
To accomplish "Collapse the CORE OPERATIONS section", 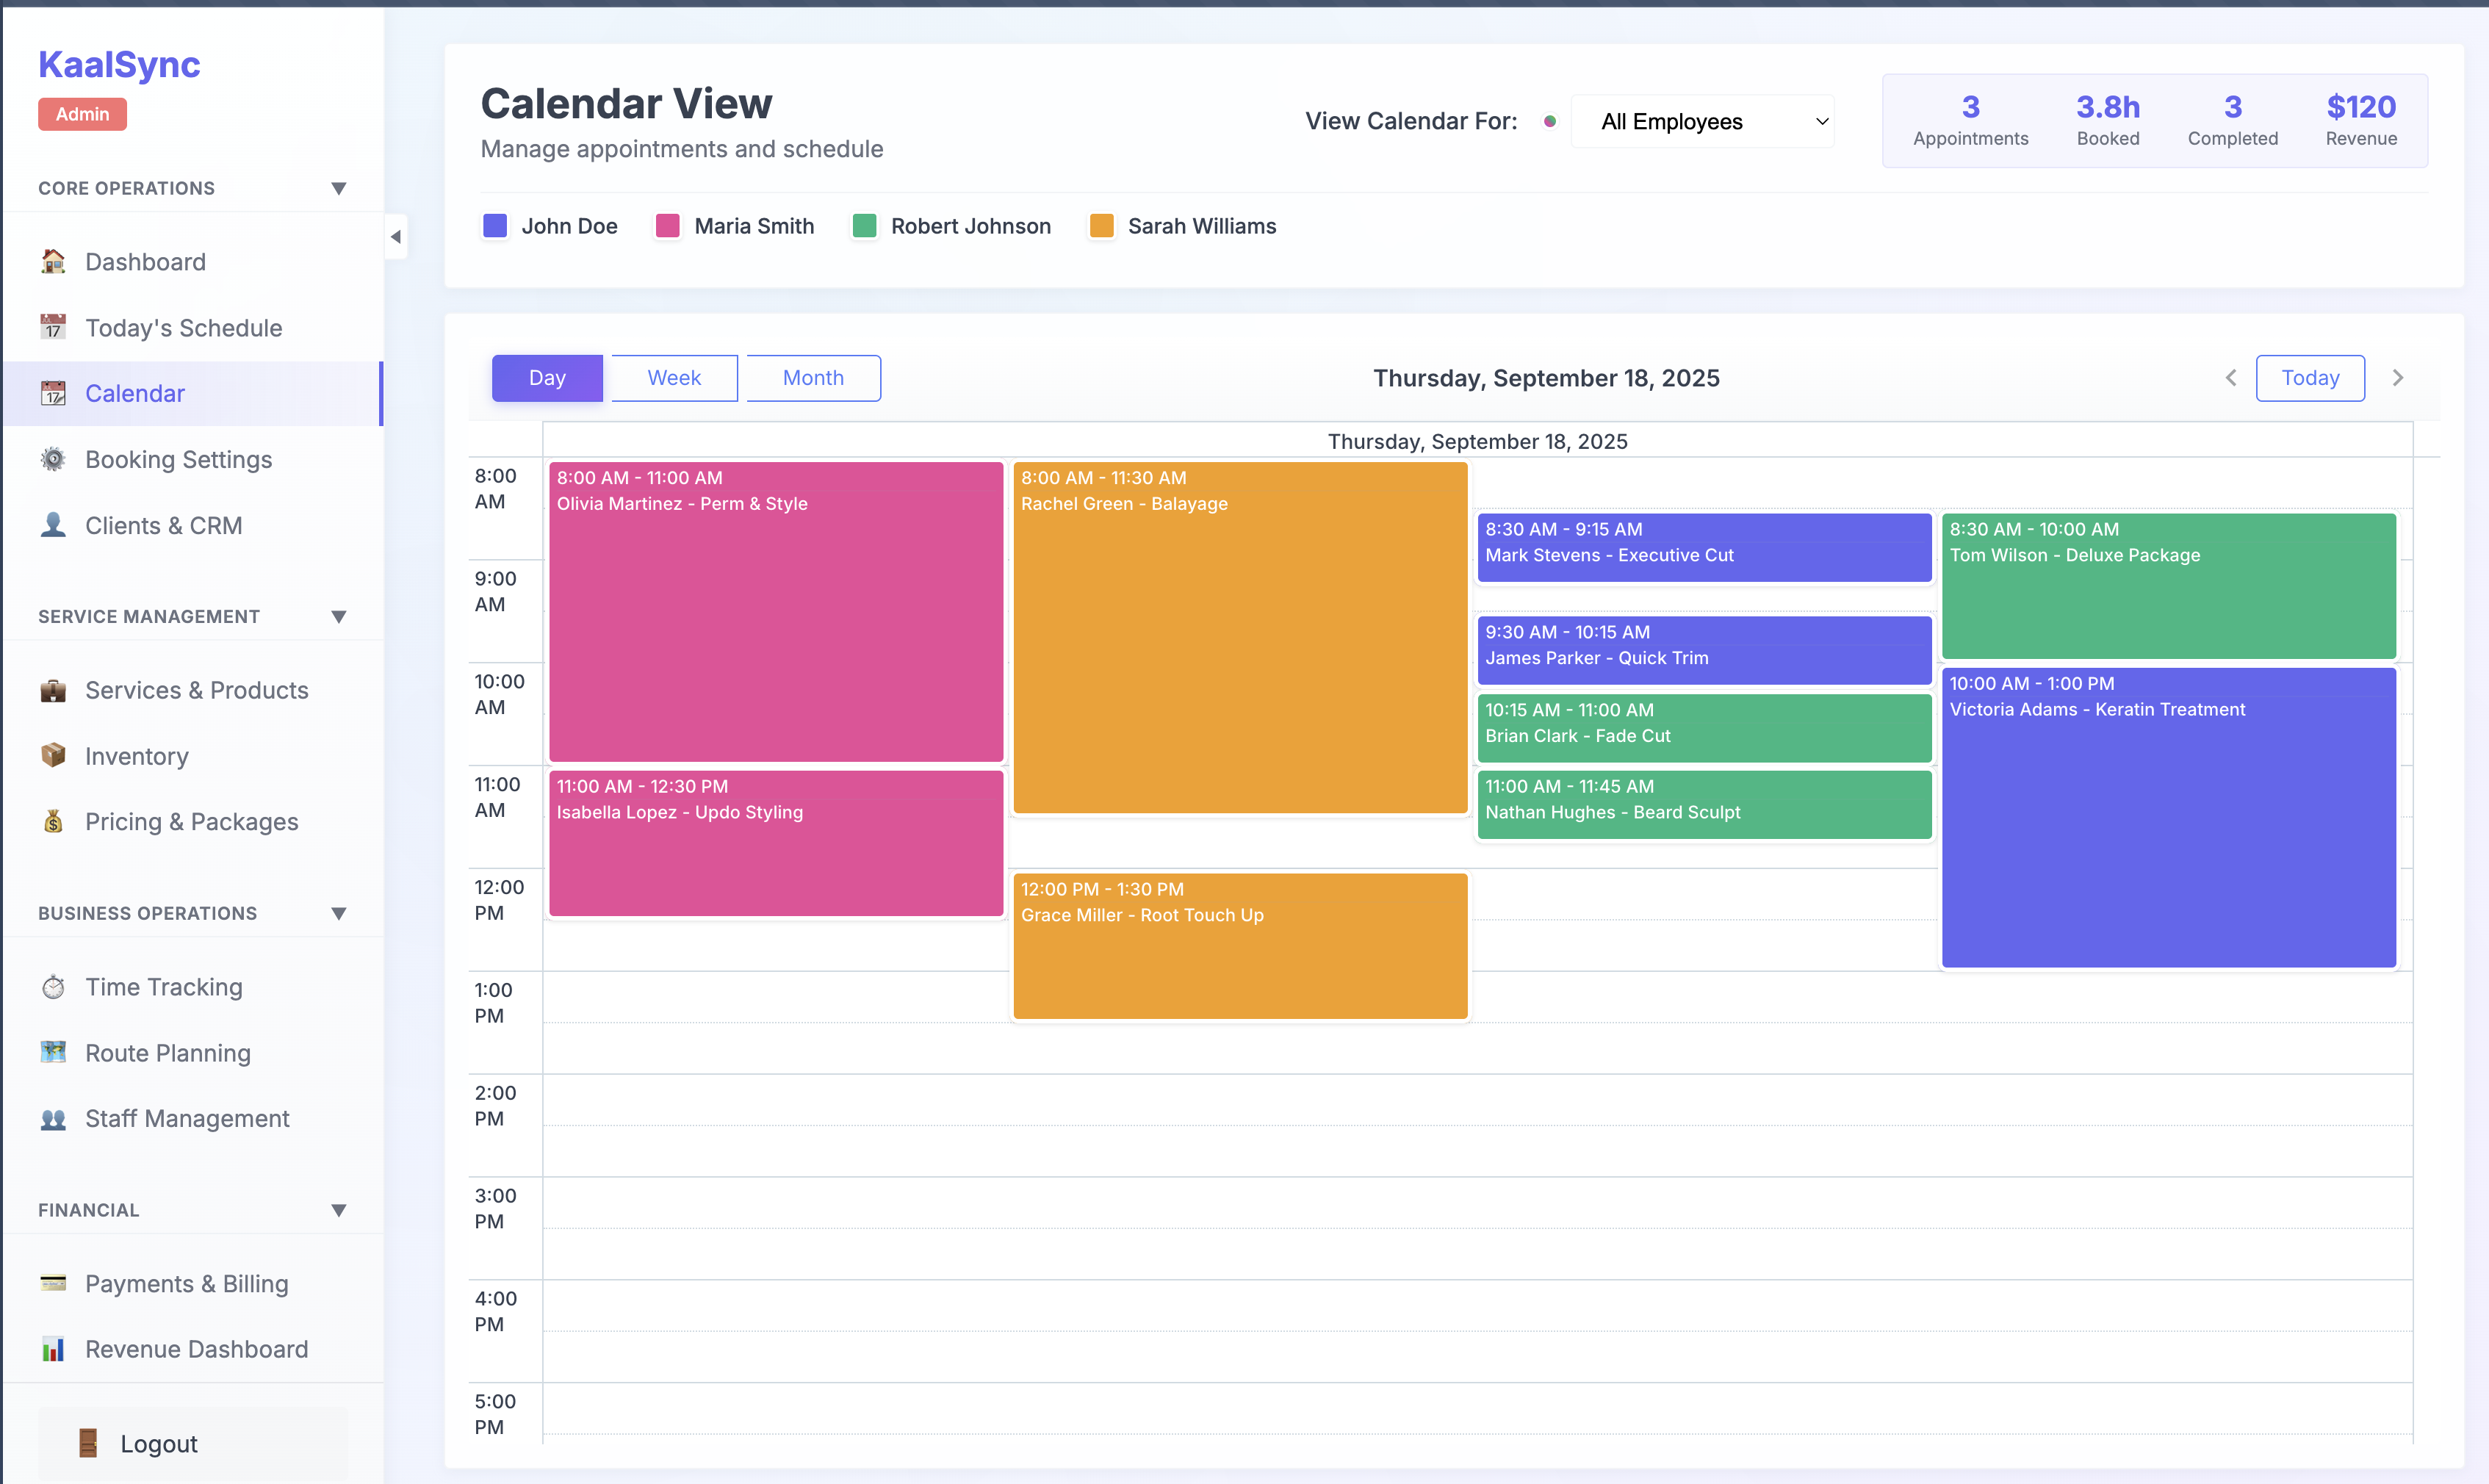I will (x=338, y=188).
